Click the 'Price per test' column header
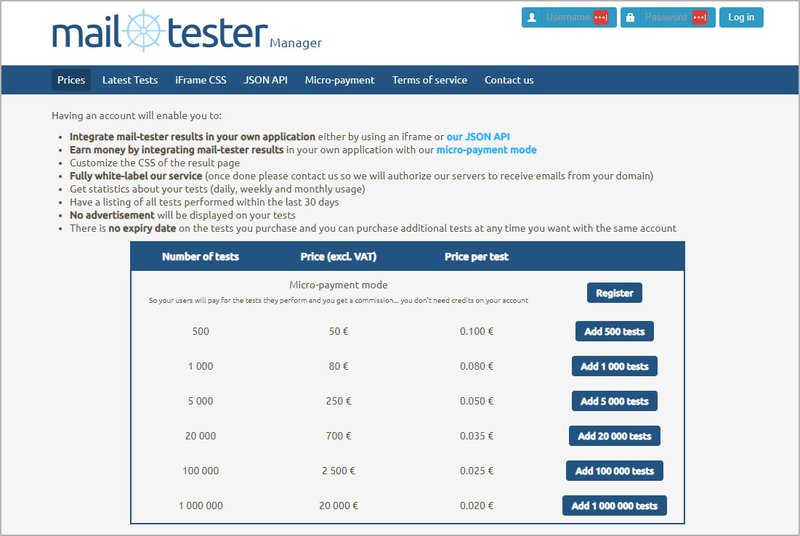This screenshot has height=536, width=800. 477,257
